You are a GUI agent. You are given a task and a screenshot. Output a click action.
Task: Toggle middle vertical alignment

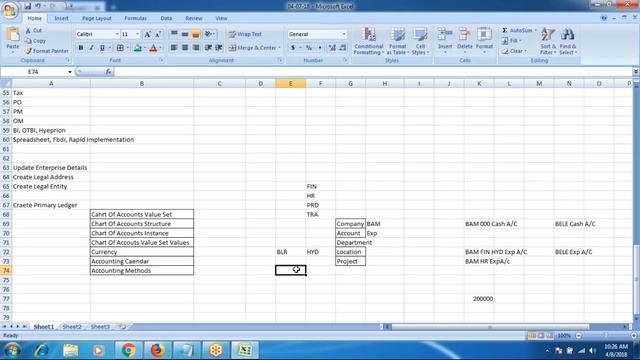pos(185,34)
